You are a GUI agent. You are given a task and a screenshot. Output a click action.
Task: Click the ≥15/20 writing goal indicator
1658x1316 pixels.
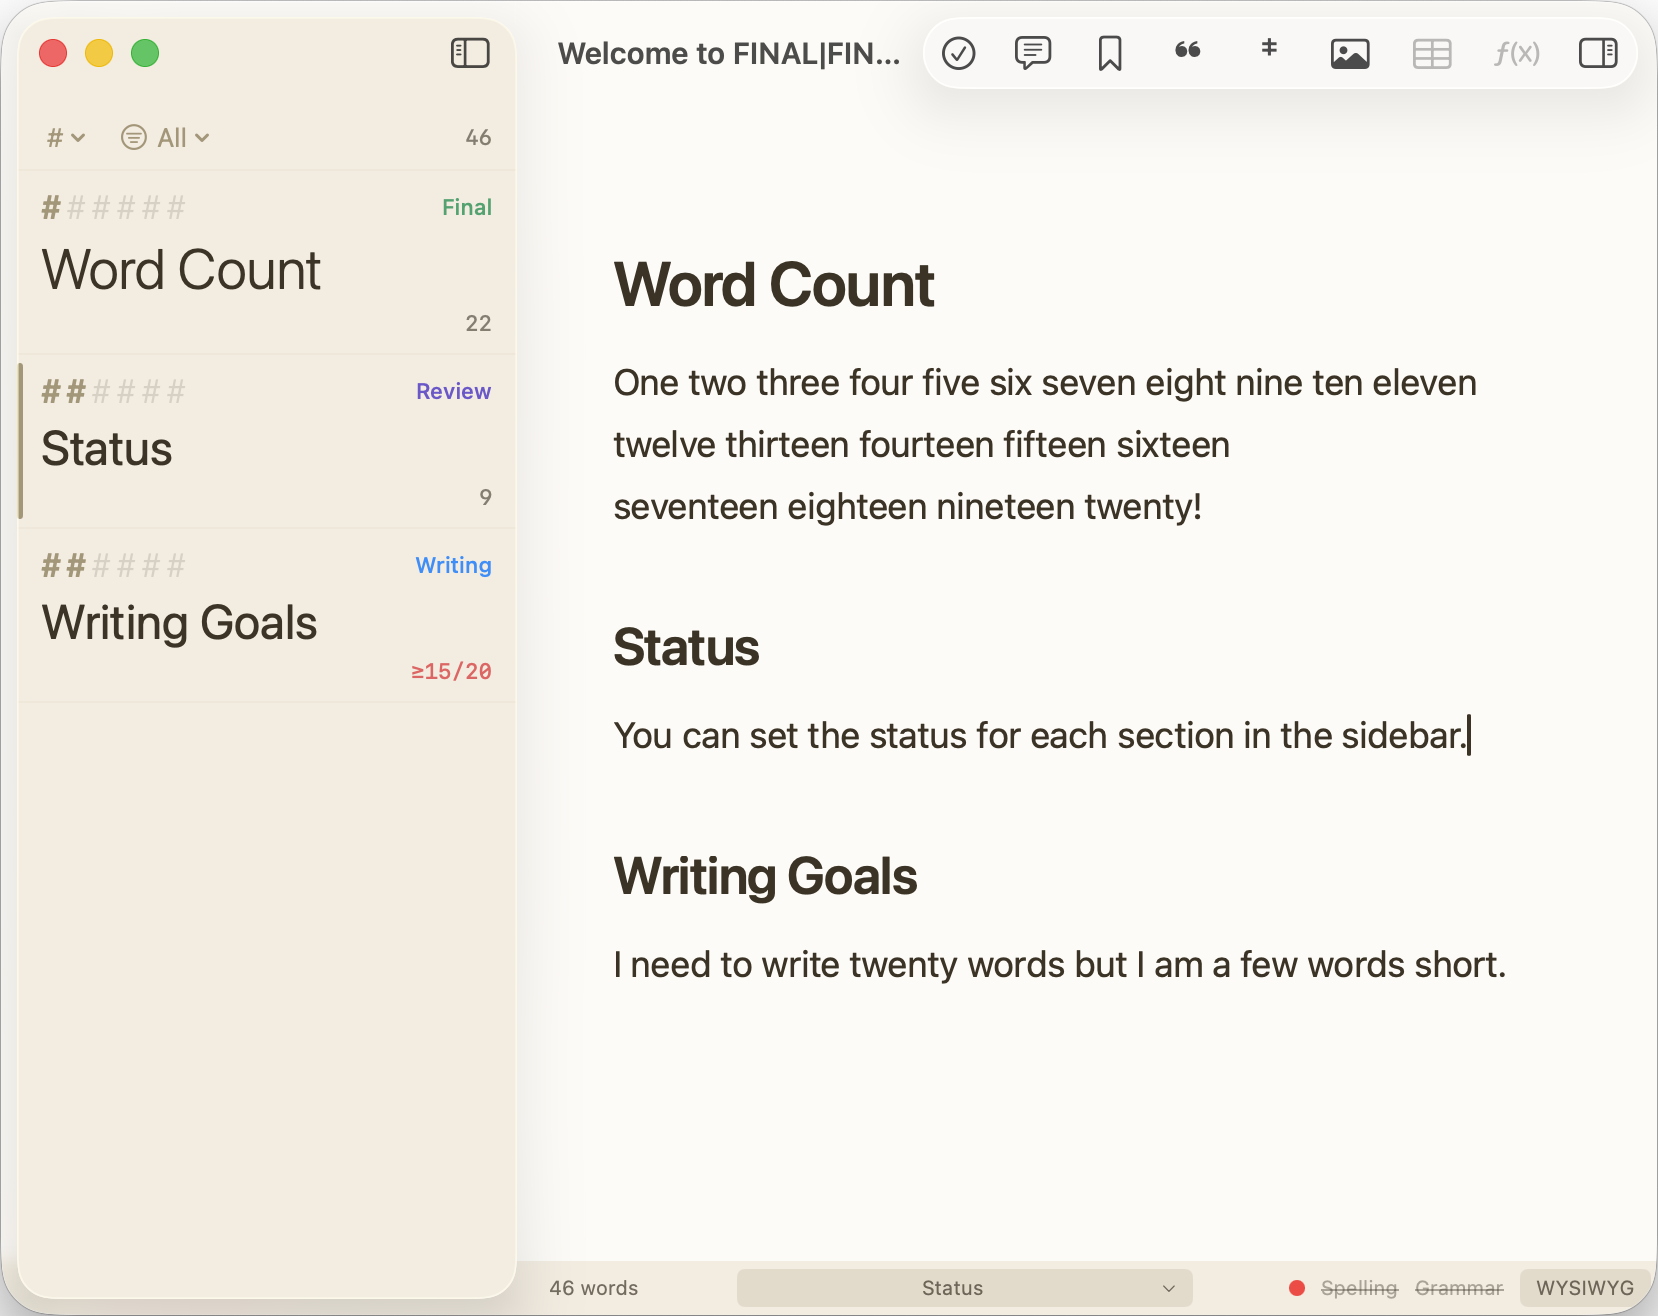[451, 672]
